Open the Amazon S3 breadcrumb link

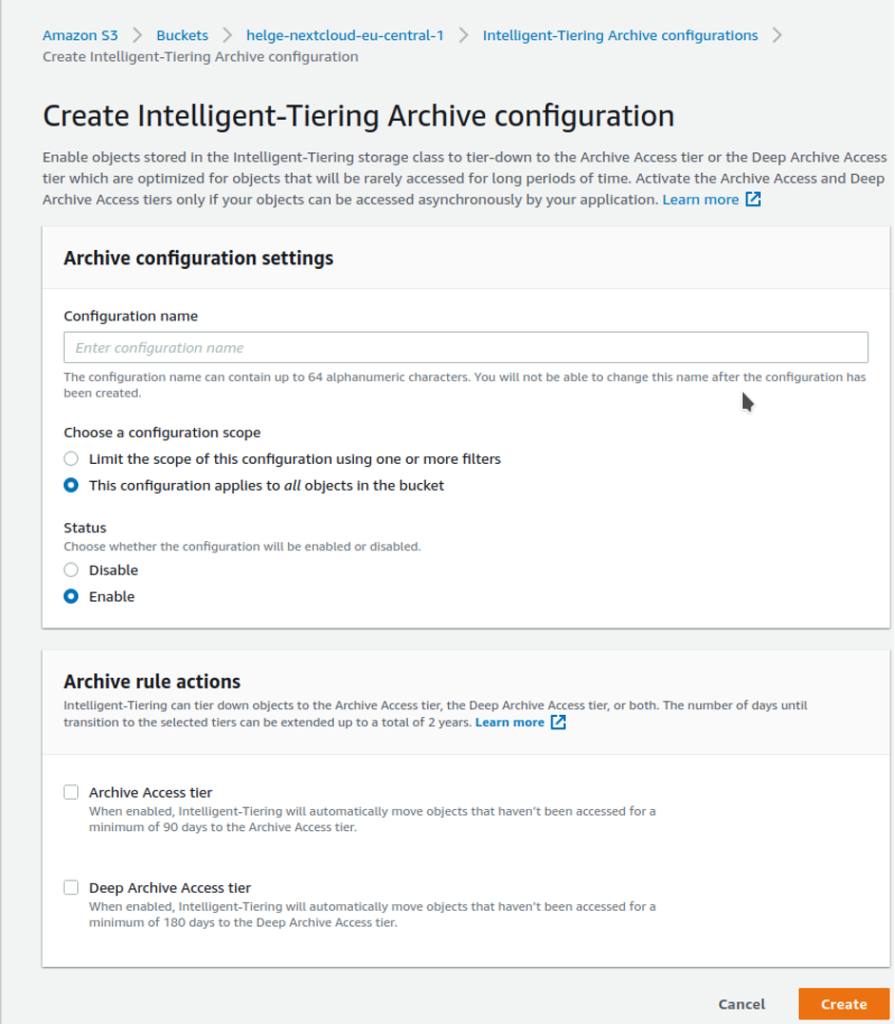coord(80,35)
